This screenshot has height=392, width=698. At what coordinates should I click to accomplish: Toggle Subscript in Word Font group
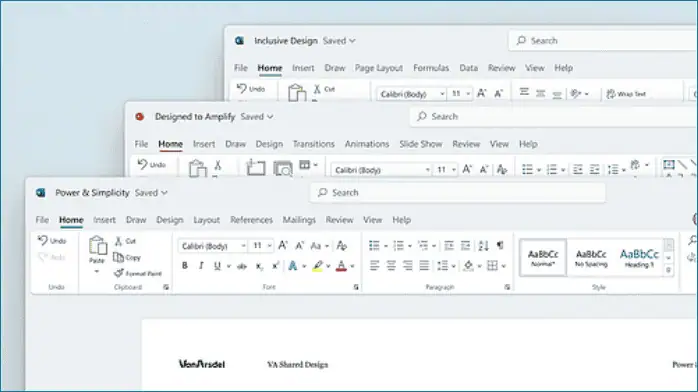coord(259,267)
